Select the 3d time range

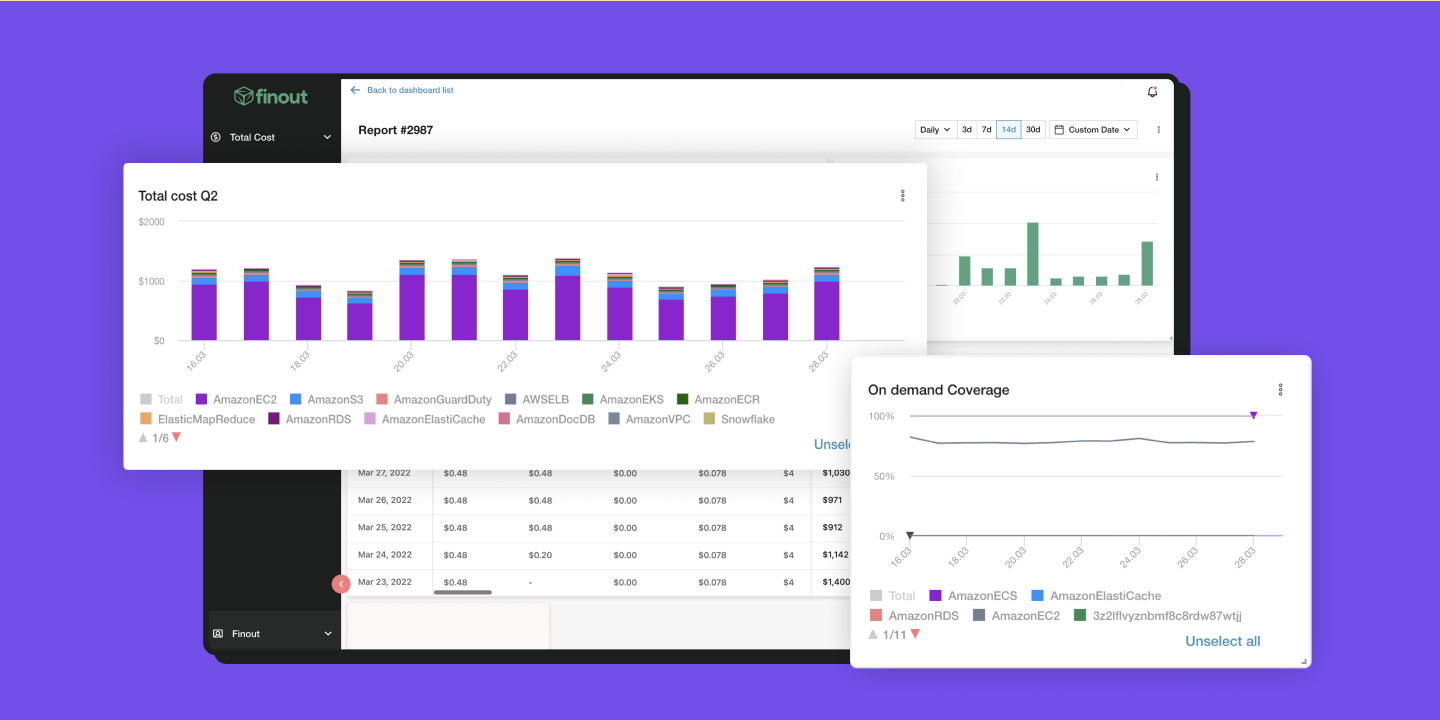tap(966, 130)
